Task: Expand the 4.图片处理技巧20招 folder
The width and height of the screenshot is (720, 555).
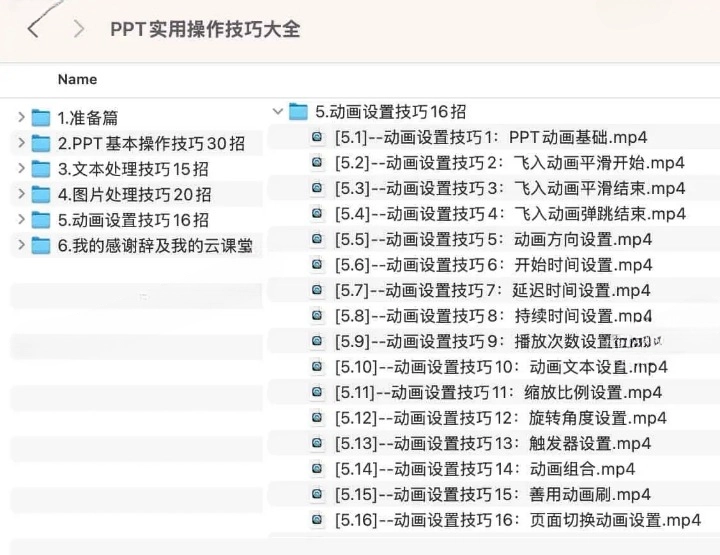Action: 21,194
